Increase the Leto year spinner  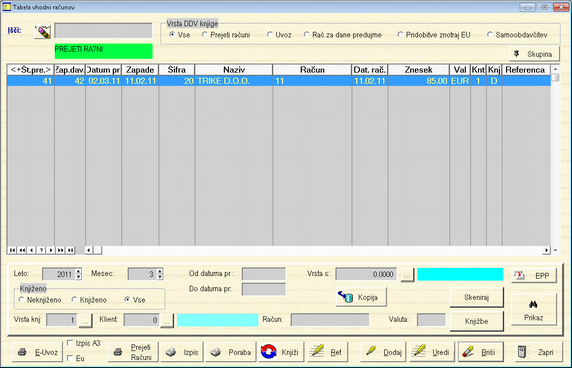click(78, 271)
